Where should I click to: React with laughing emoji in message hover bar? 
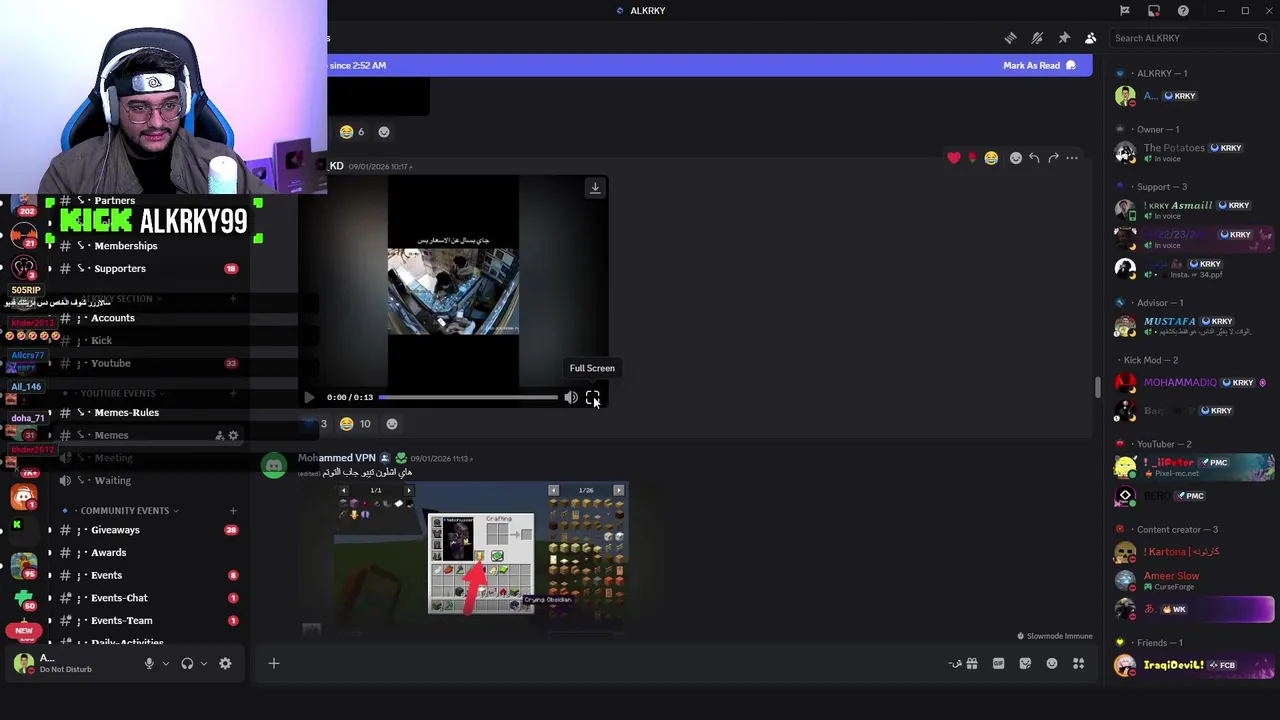(x=991, y=158)
